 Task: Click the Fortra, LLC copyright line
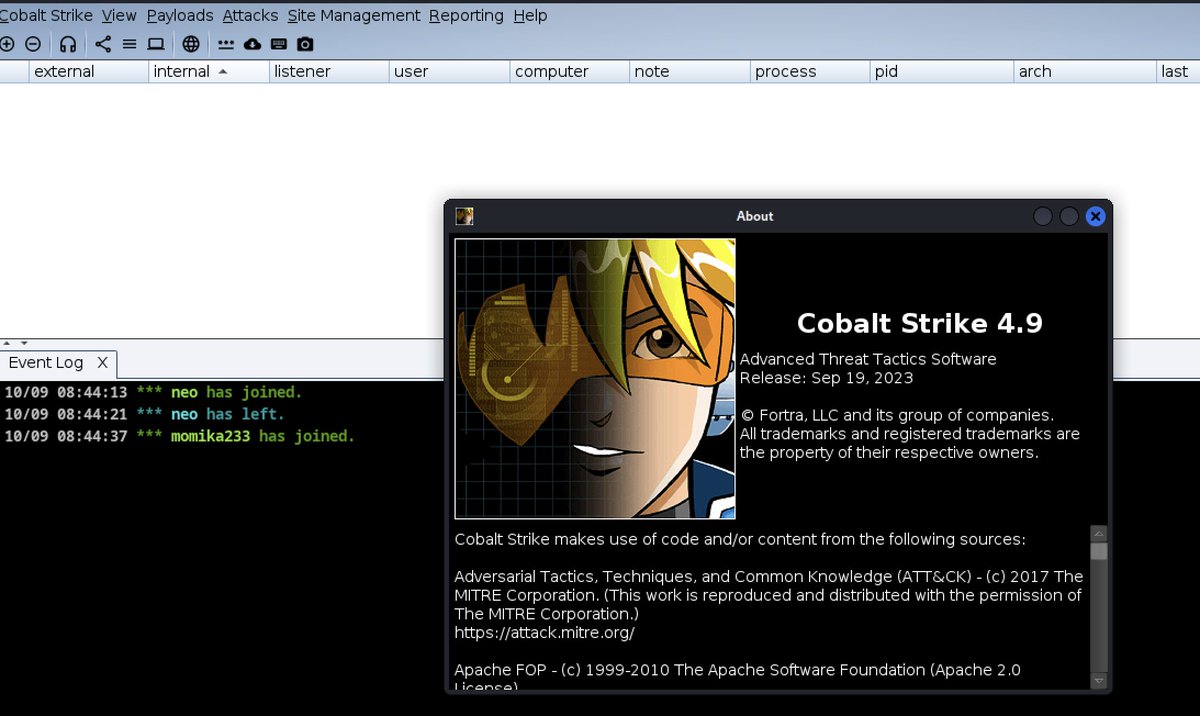[x=897, y=415]
